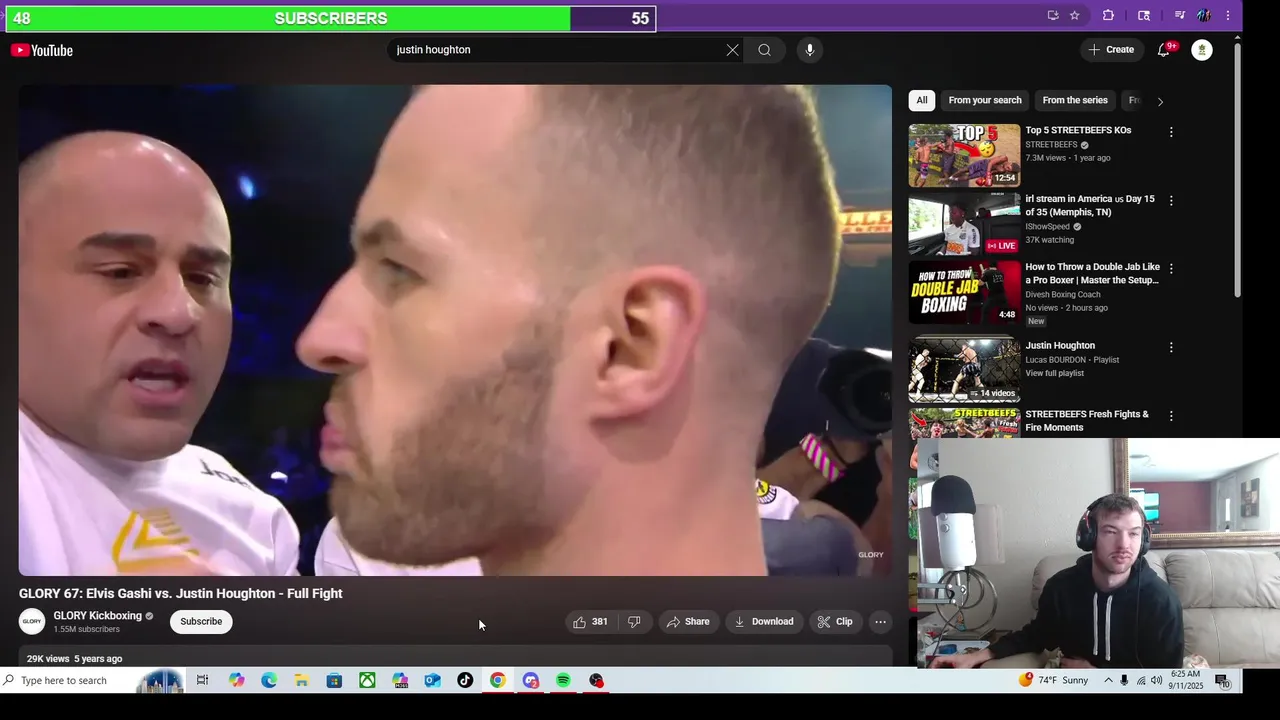
Task: Select the From your search chip
Action: (985, 100)
